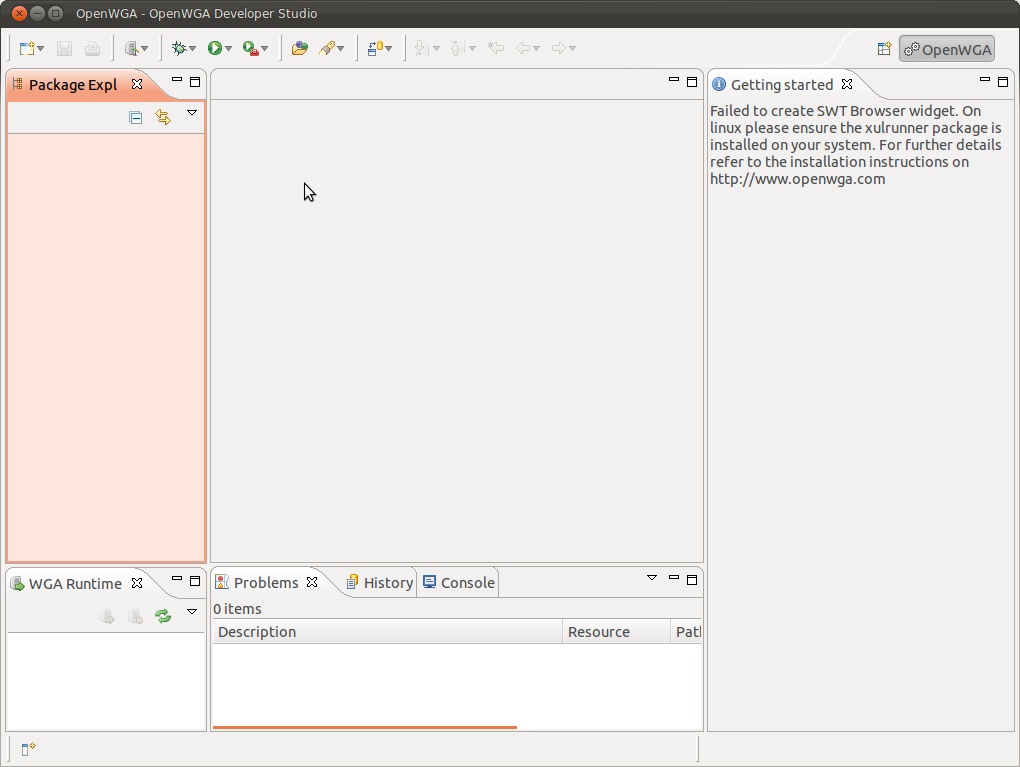
Task: Close the Problems view
Action: point(312,582)
